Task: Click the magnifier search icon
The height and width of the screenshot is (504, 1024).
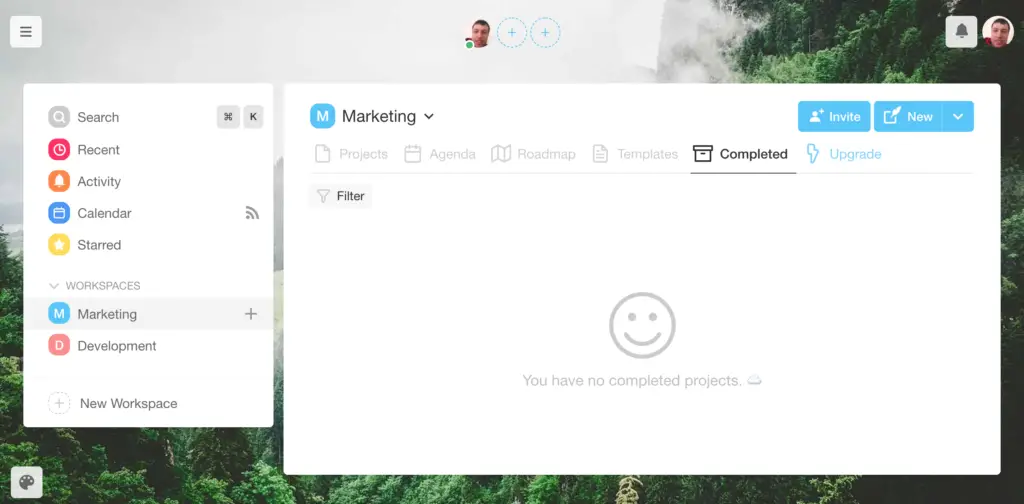Action: [x=59, y=118]
